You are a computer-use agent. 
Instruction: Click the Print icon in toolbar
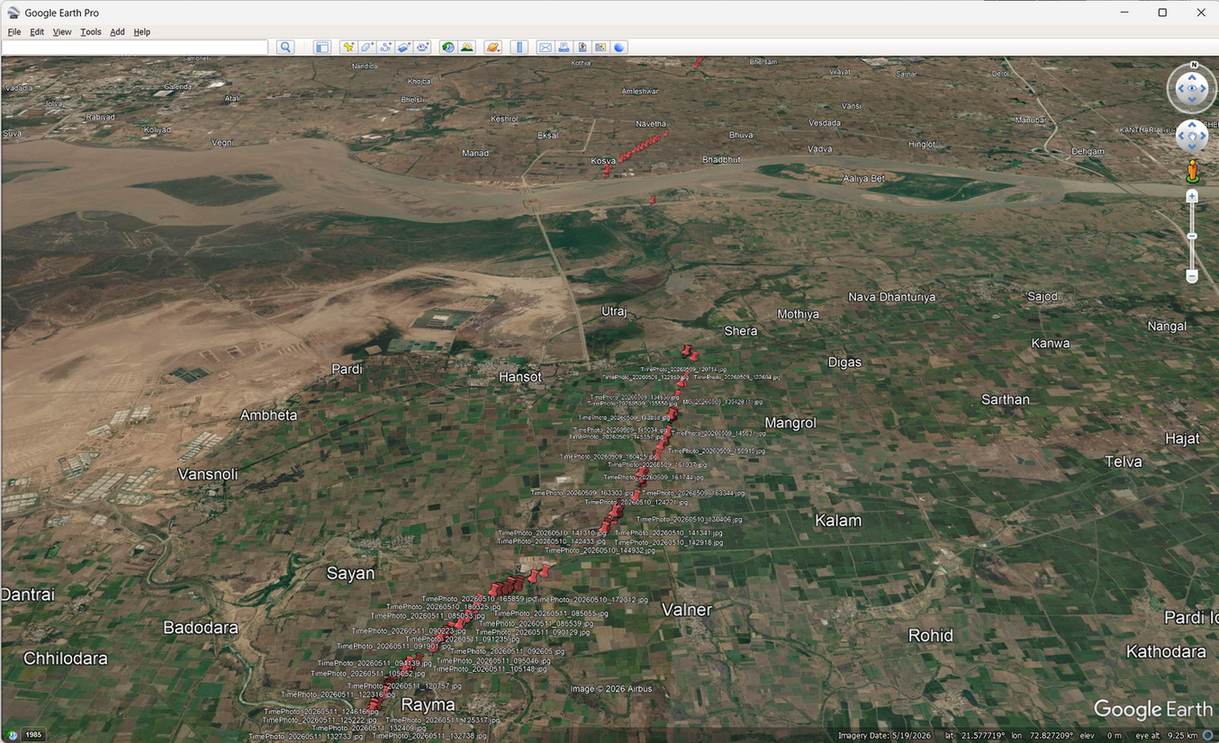tap(564, 47)
